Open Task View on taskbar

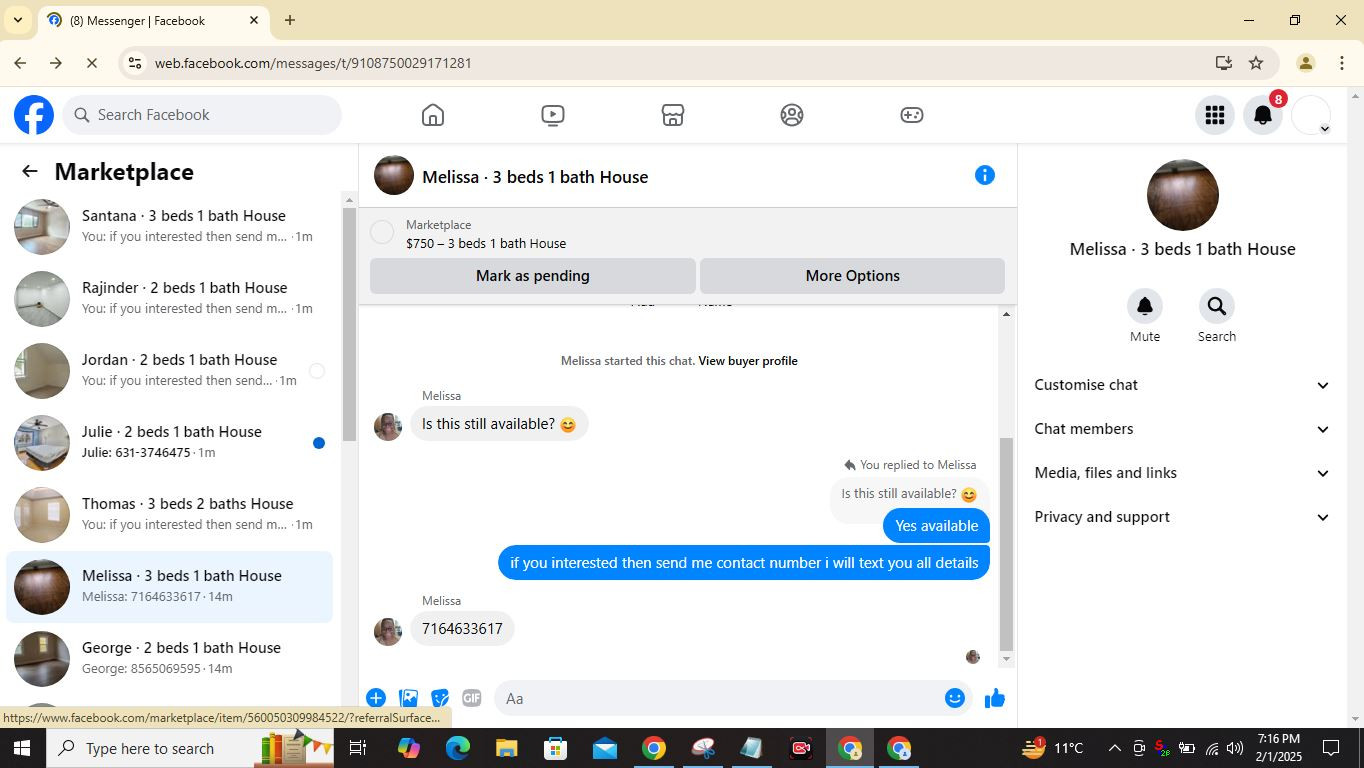tap(358, 748)
